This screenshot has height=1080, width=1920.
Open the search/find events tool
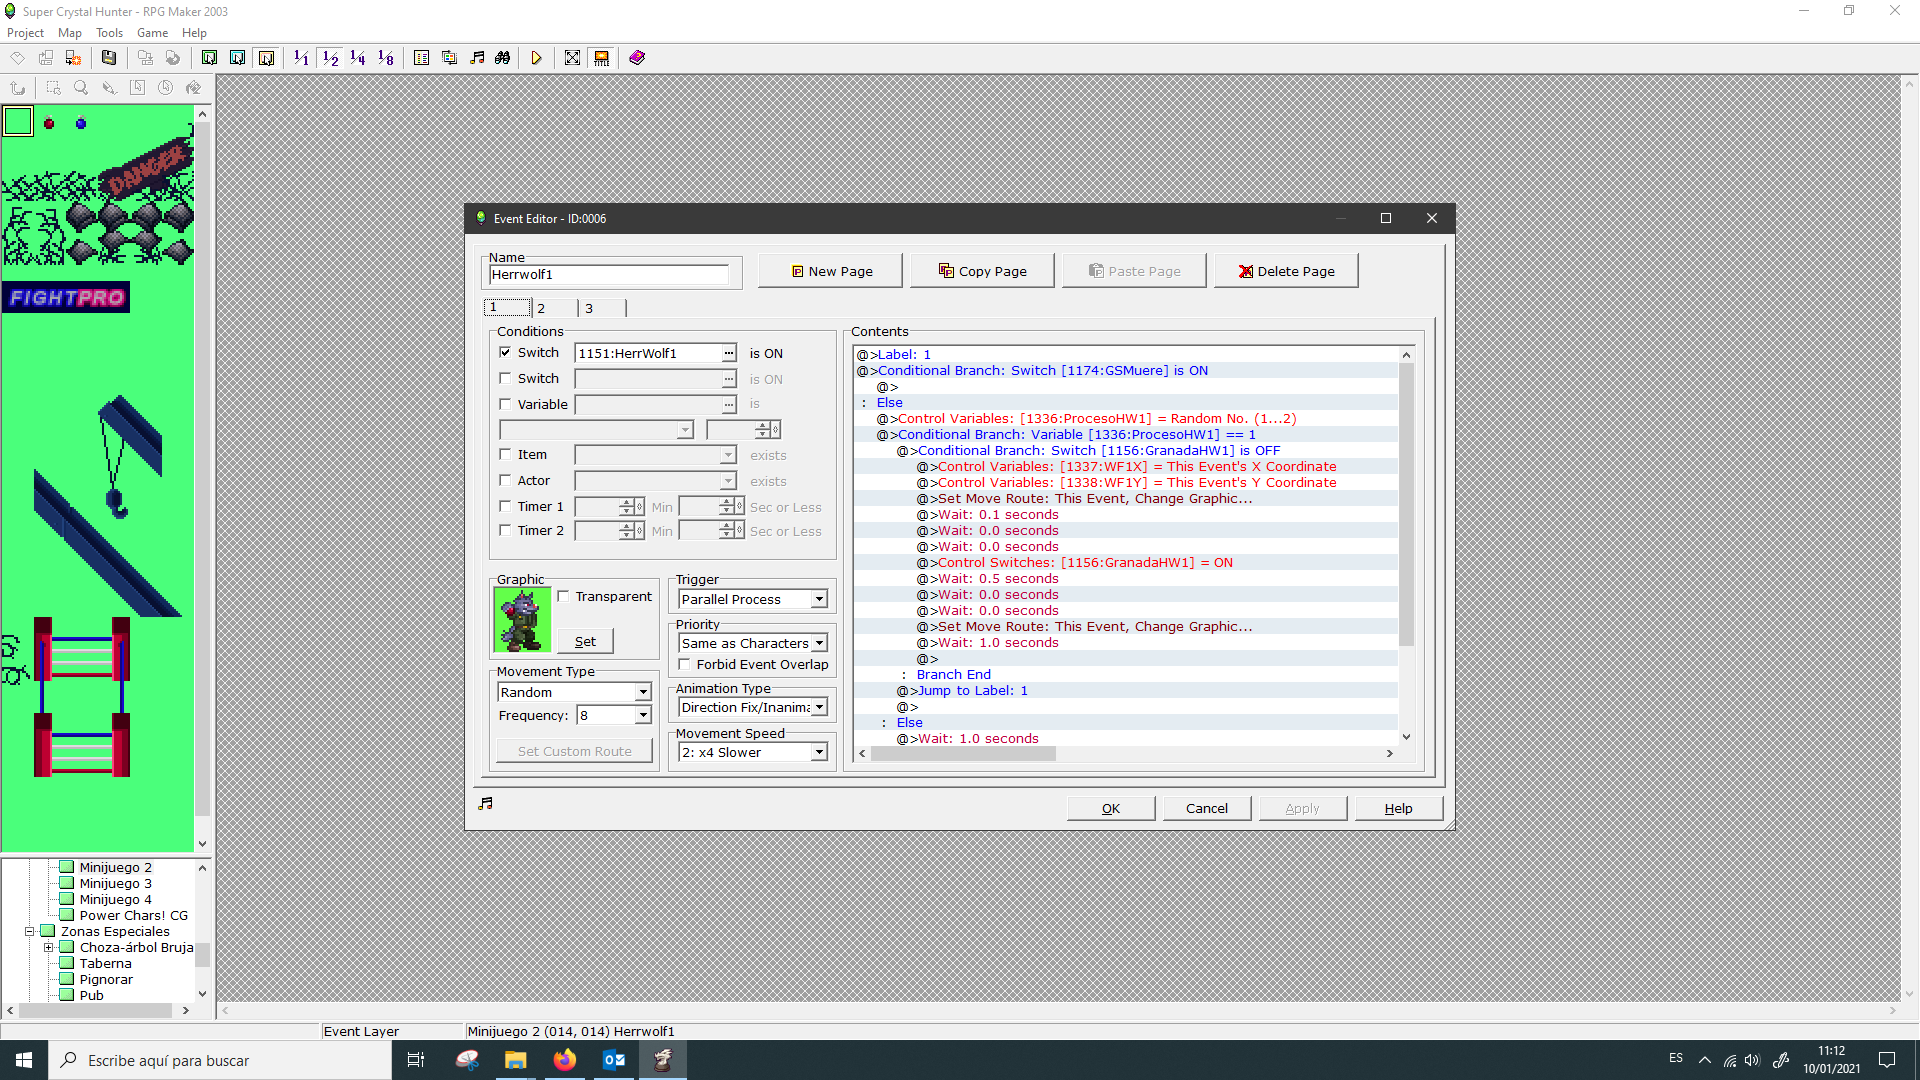click(501, 57)
